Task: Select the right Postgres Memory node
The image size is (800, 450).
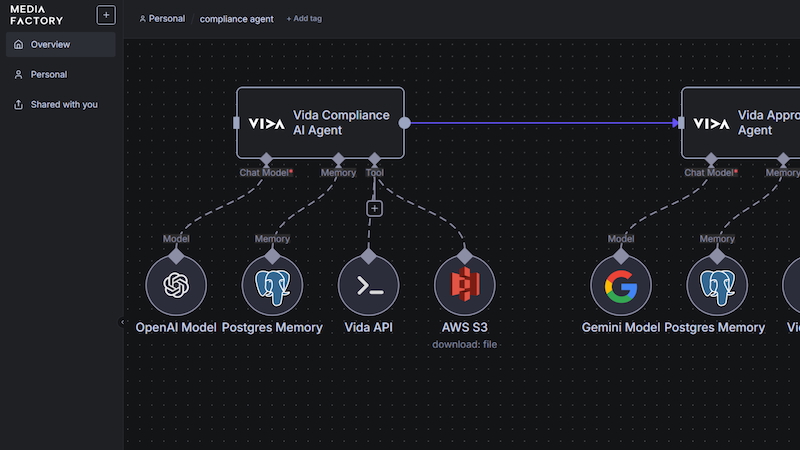Action: coord(717,286)
